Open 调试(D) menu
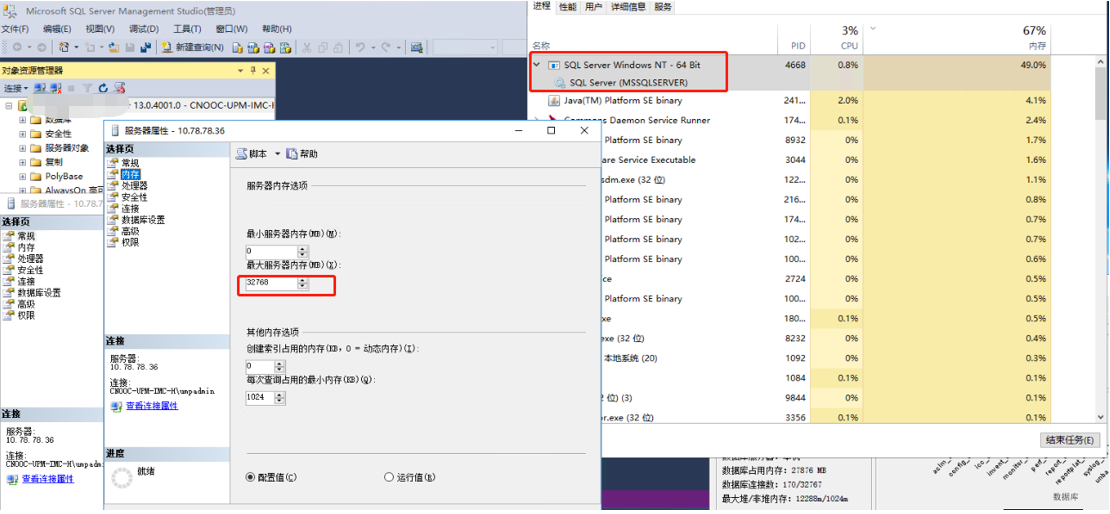This screenshot has width=1110, height=514. click(x=144, y=29)
